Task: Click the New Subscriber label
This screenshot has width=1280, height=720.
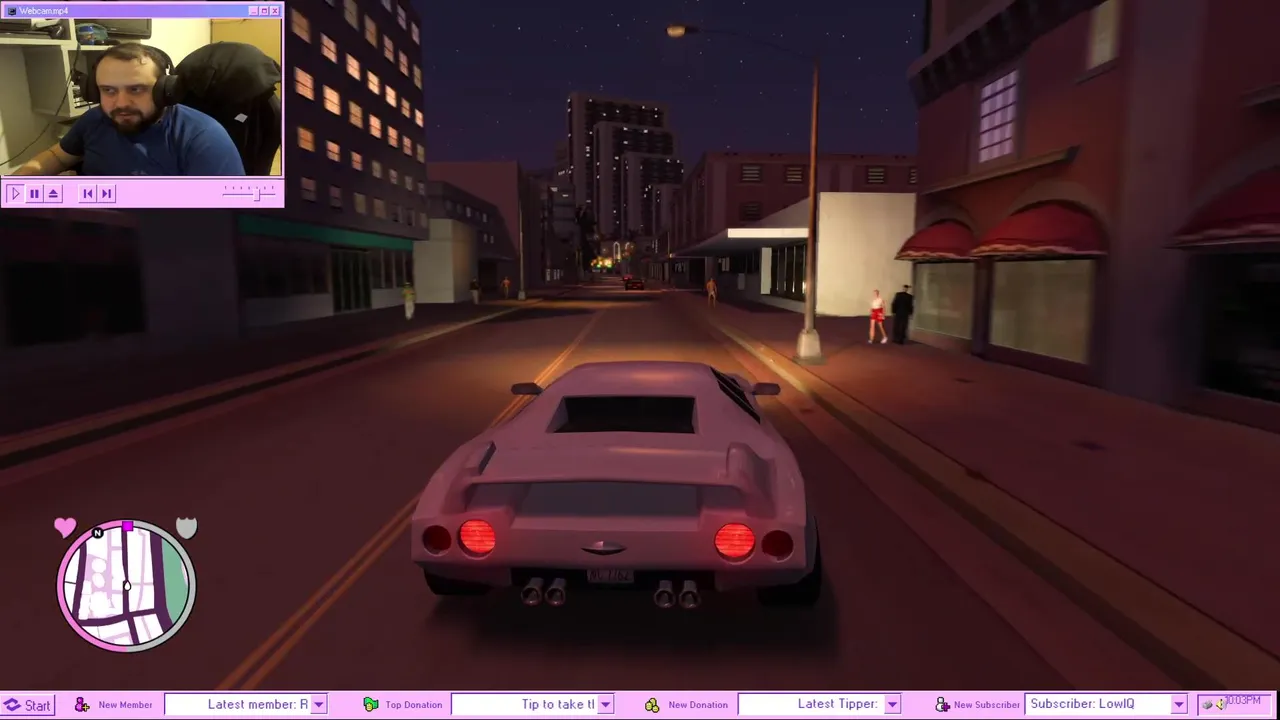Action: point(987,705)
